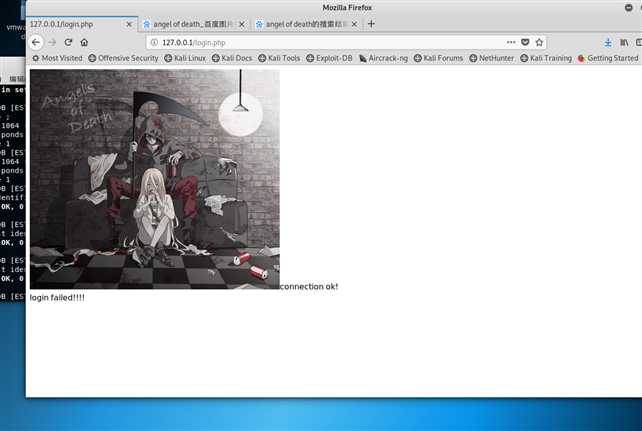Open Kali Tools bookmark
The image size is (642, 431).
click(279, 58)
